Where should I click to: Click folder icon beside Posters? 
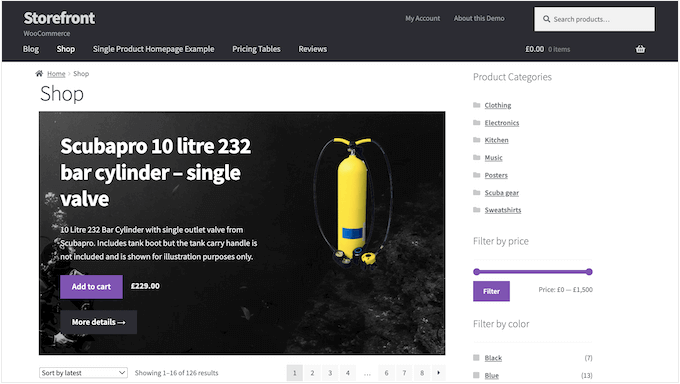click(477, 175)
